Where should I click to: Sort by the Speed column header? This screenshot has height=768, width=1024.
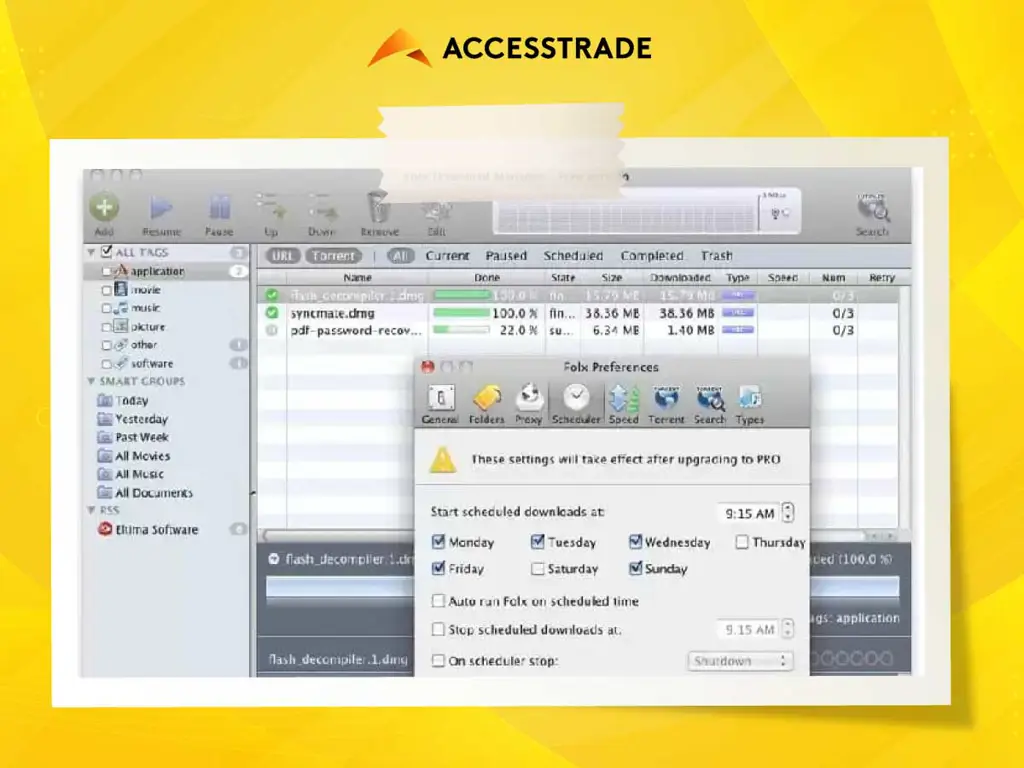pyautogui.click(x=782, y=278)
